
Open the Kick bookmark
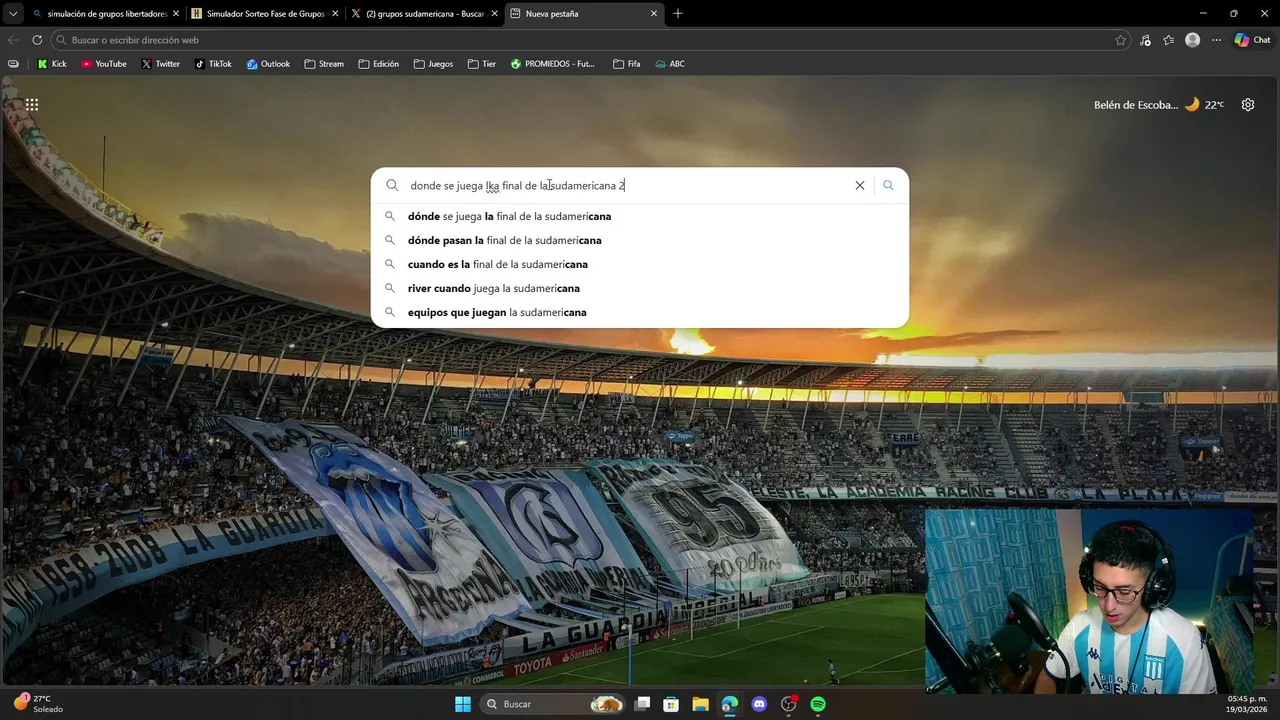[x=52, y=64]
